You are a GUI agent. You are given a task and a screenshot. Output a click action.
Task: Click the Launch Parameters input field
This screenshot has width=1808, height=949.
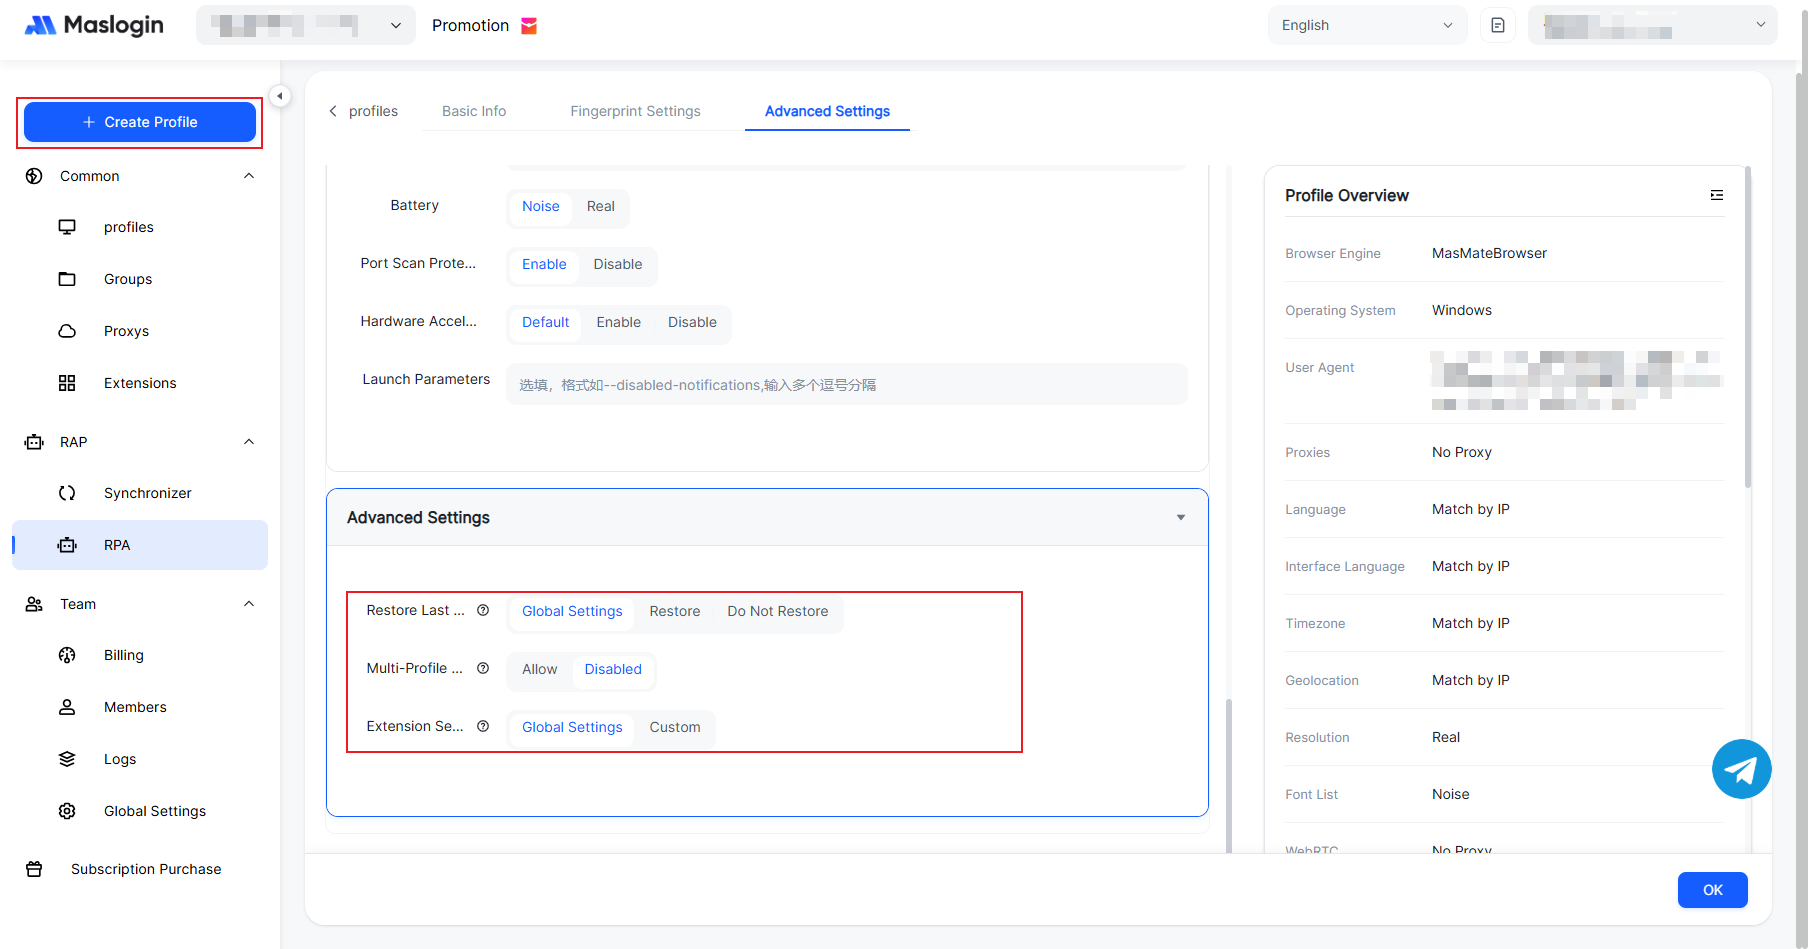pos(846,385)
